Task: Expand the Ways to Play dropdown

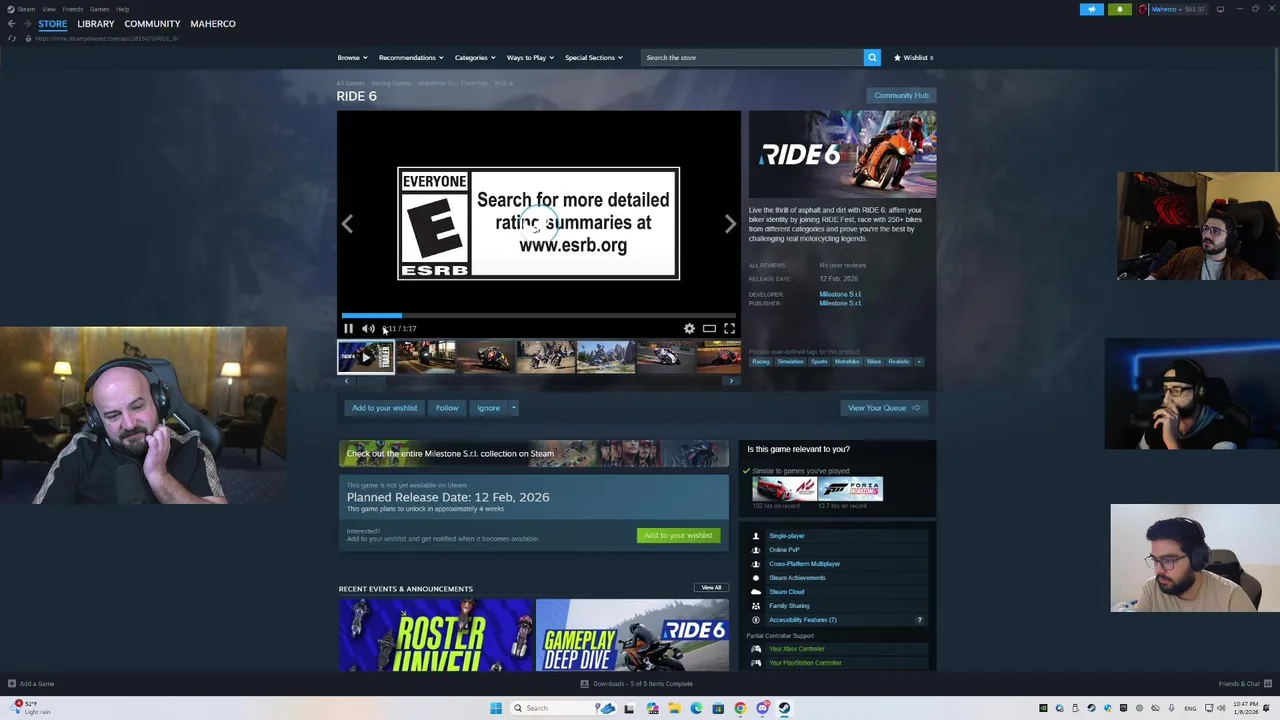Action: [530, 58]
